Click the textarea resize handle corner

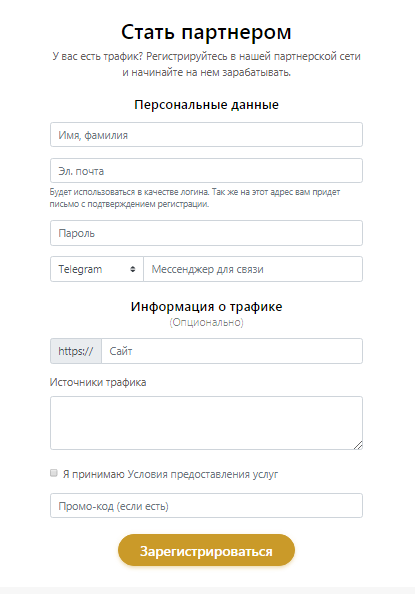tap(358, 445)
